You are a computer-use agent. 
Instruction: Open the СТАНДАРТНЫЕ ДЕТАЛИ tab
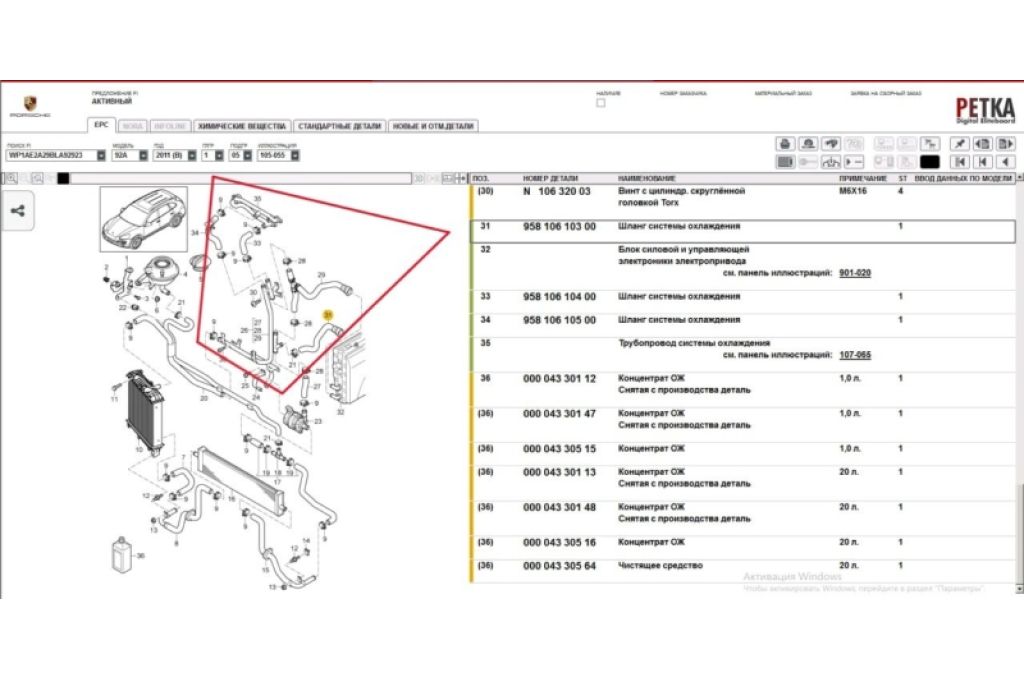click(x=340, y=126)
